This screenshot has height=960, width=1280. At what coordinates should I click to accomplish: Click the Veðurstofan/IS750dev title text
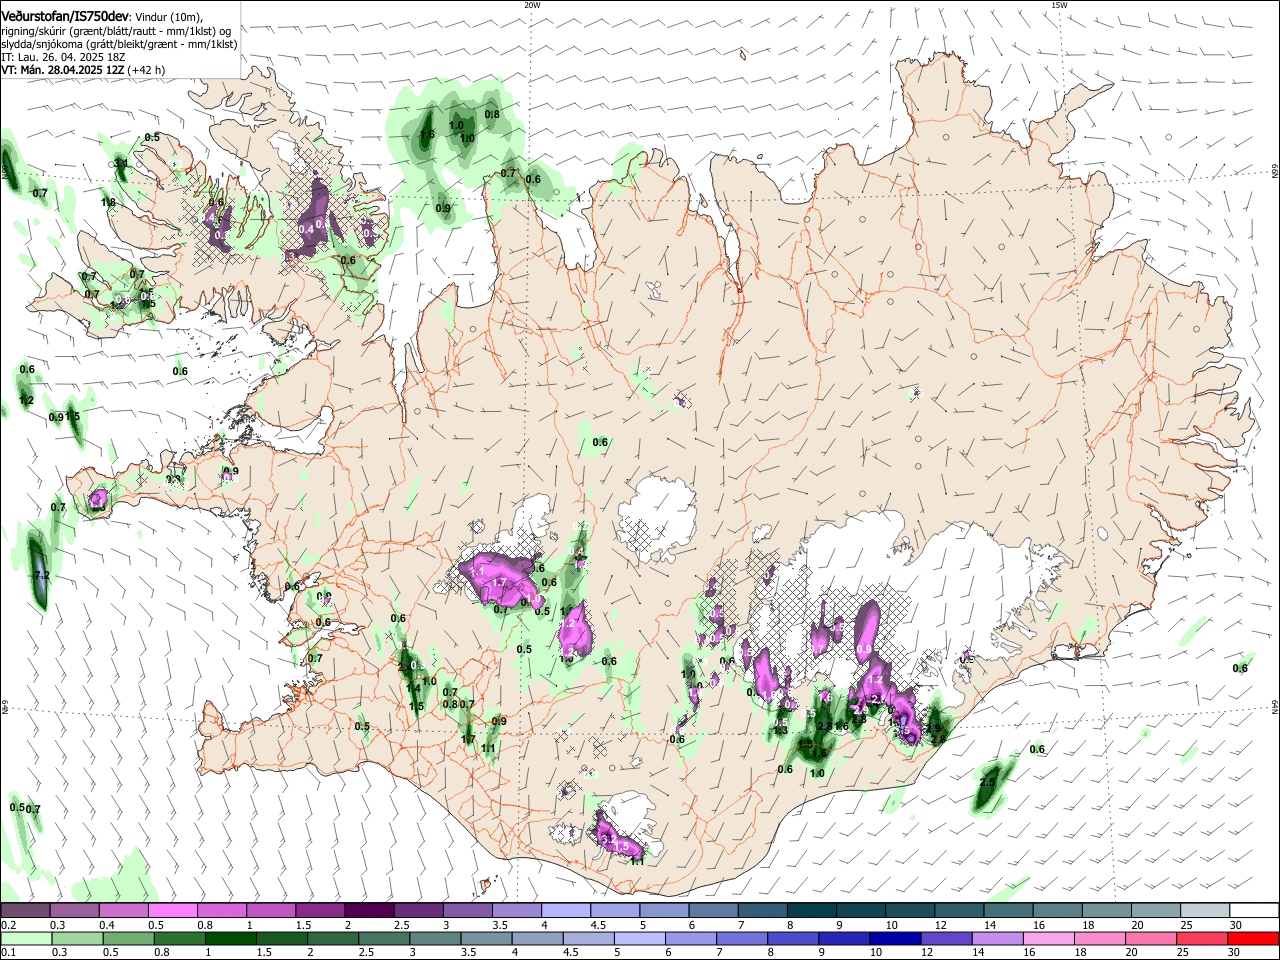coord(65,16)
